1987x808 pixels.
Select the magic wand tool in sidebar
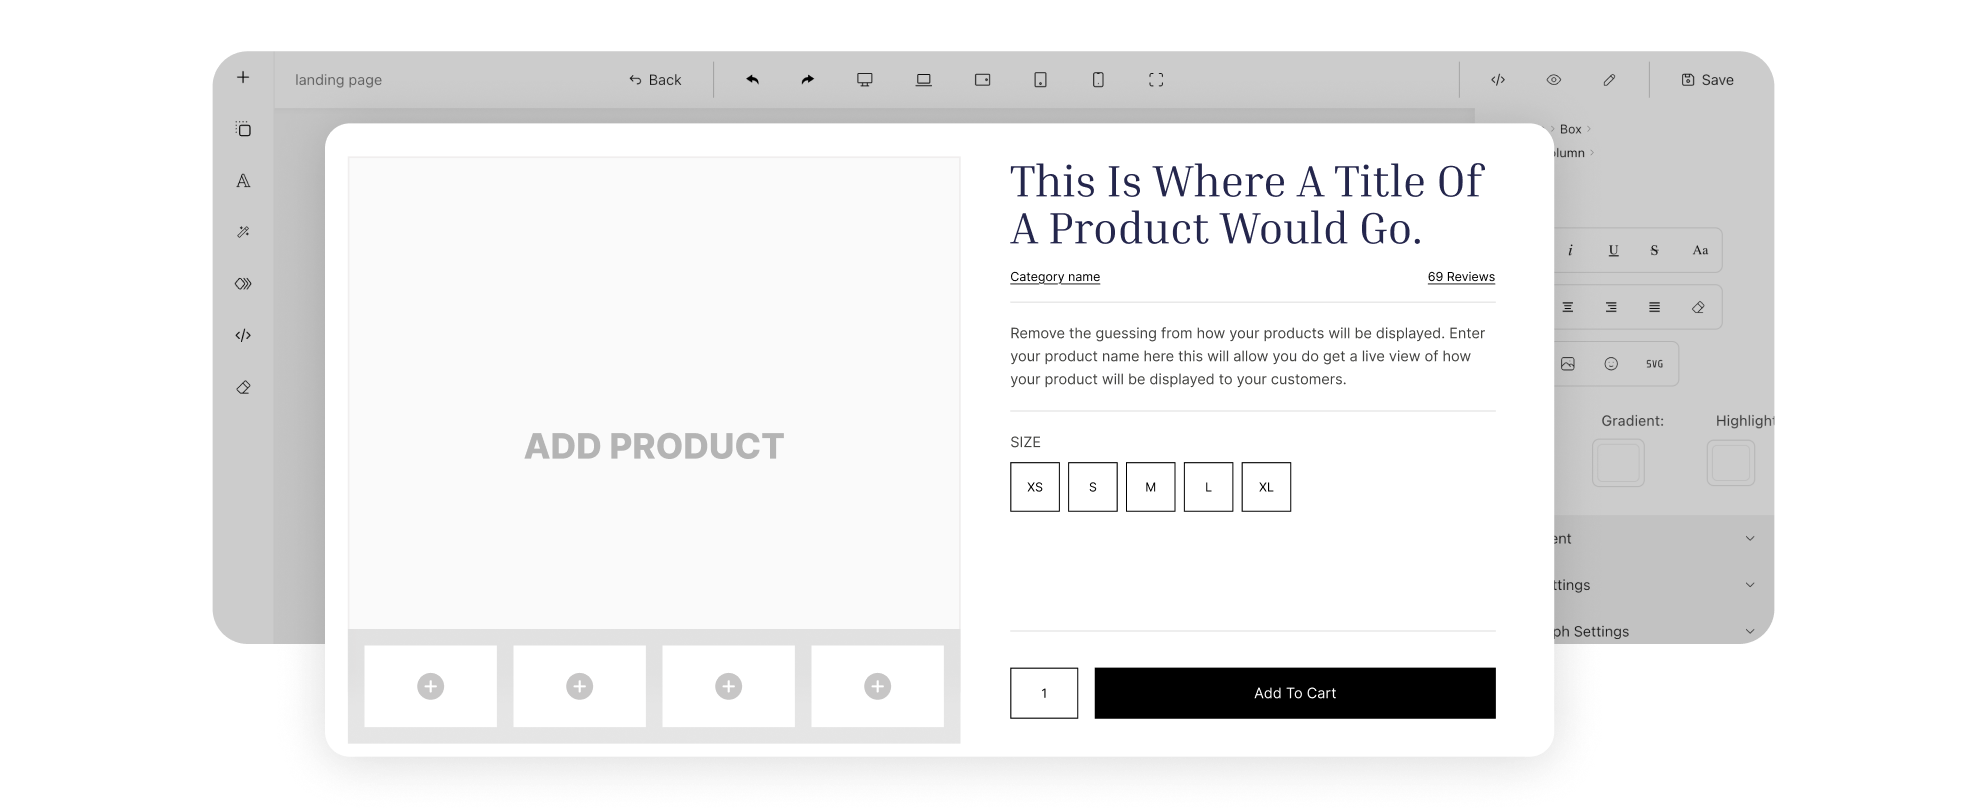coord(243,232)
